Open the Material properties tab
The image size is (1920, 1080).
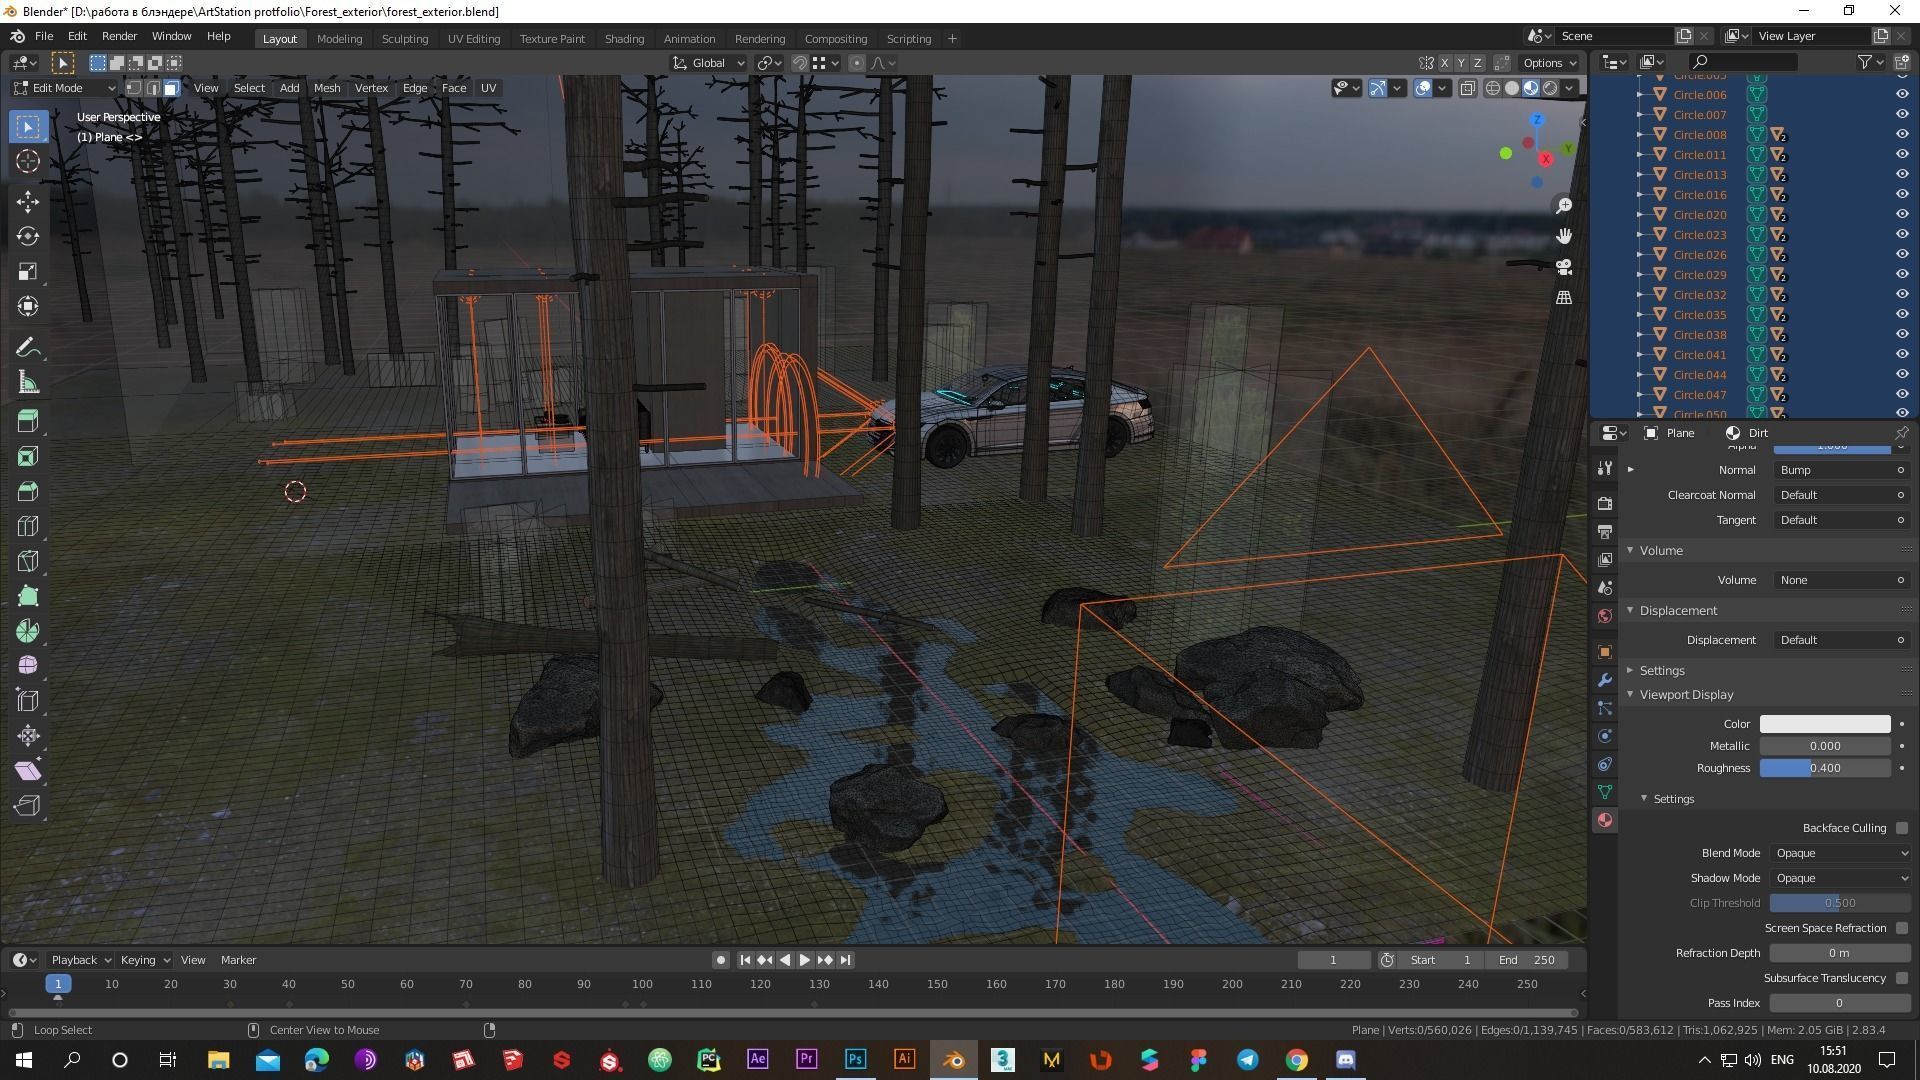(x=1605, y=820)
